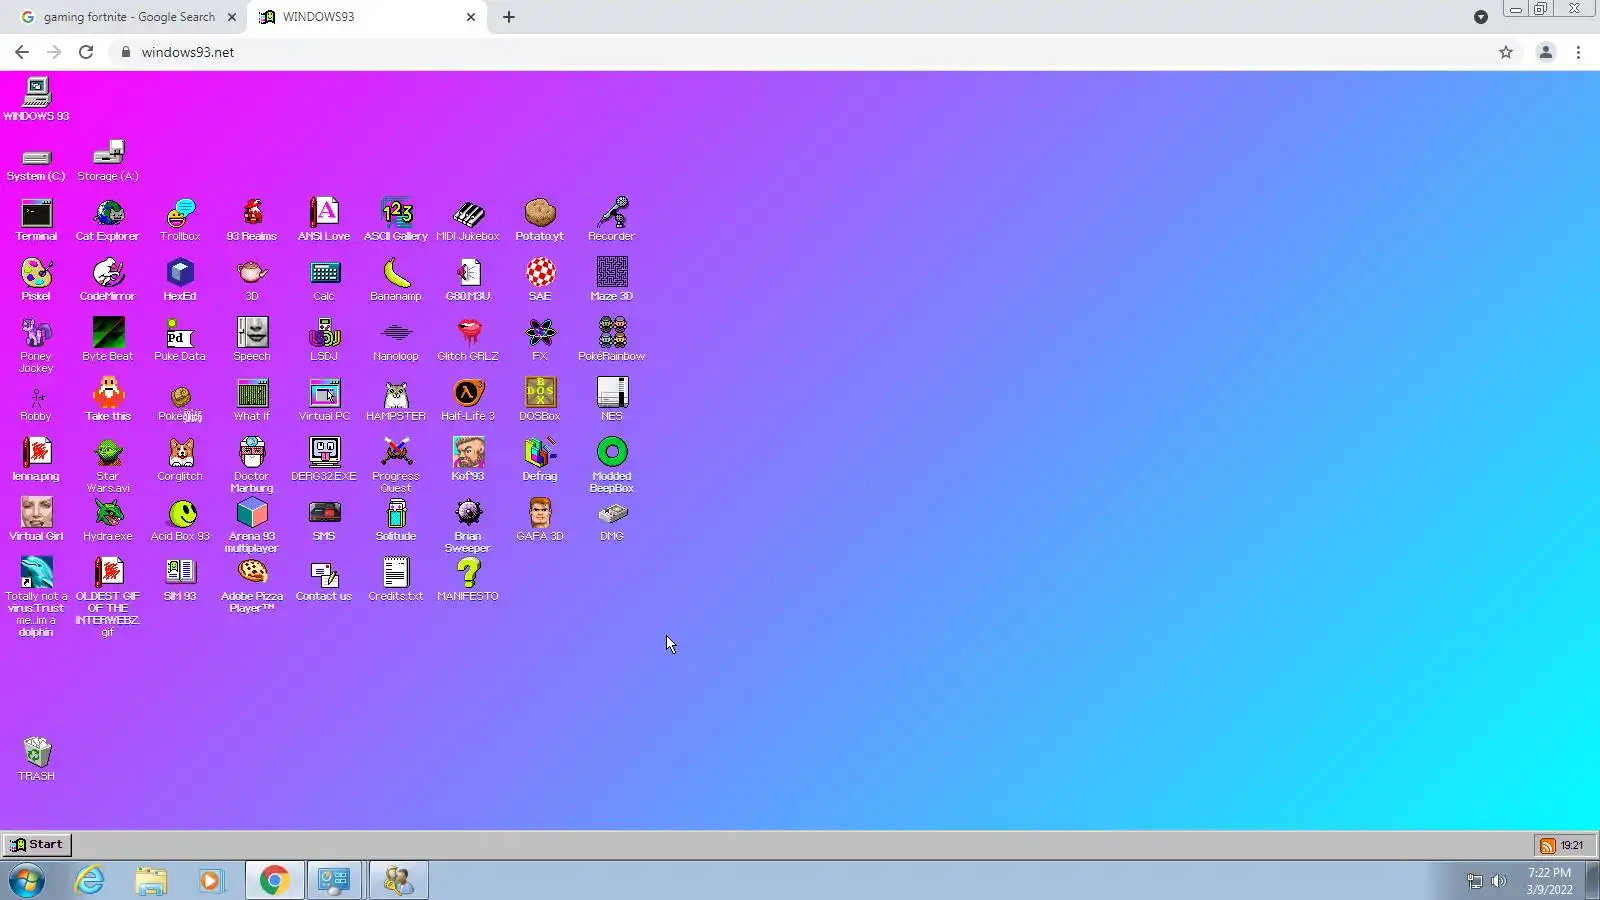Open the Piskel paint palette icon
1600x900 pixels.
[36, 280]
